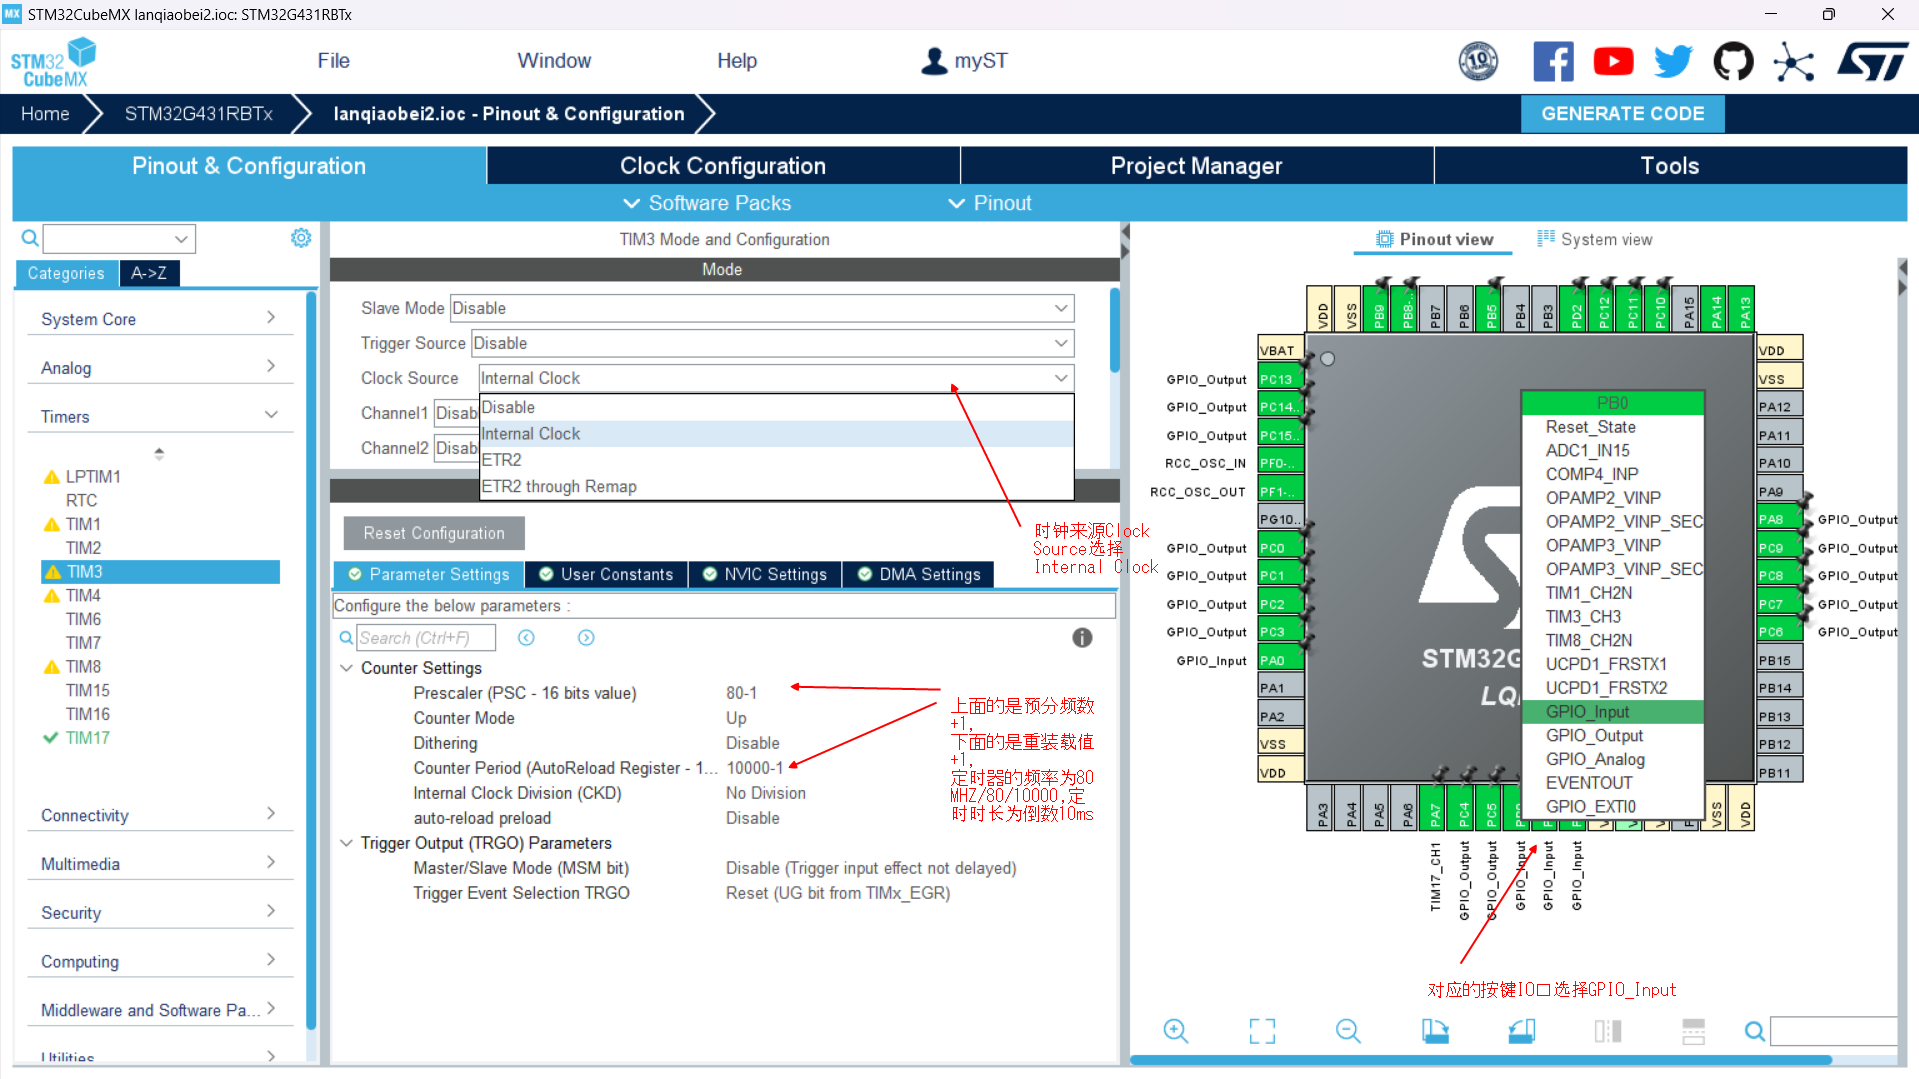Choose ETR2 through Remap option
Image resolution: width=1919 pixels, height=1079 pixels.
[x=776, y=486]
